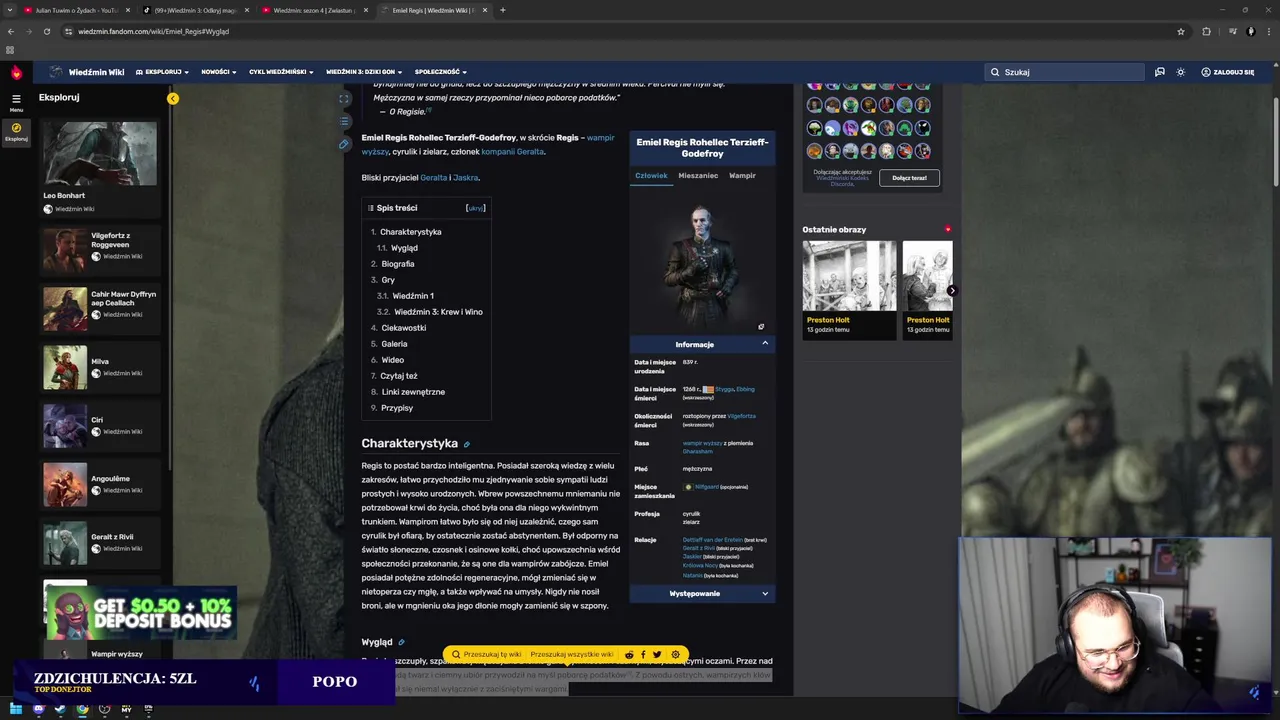Edit the Charakterystyka section pencil icon
The height and width of the screenshot is (720, 1280).
pyautogui.click(x=466, y=444)
